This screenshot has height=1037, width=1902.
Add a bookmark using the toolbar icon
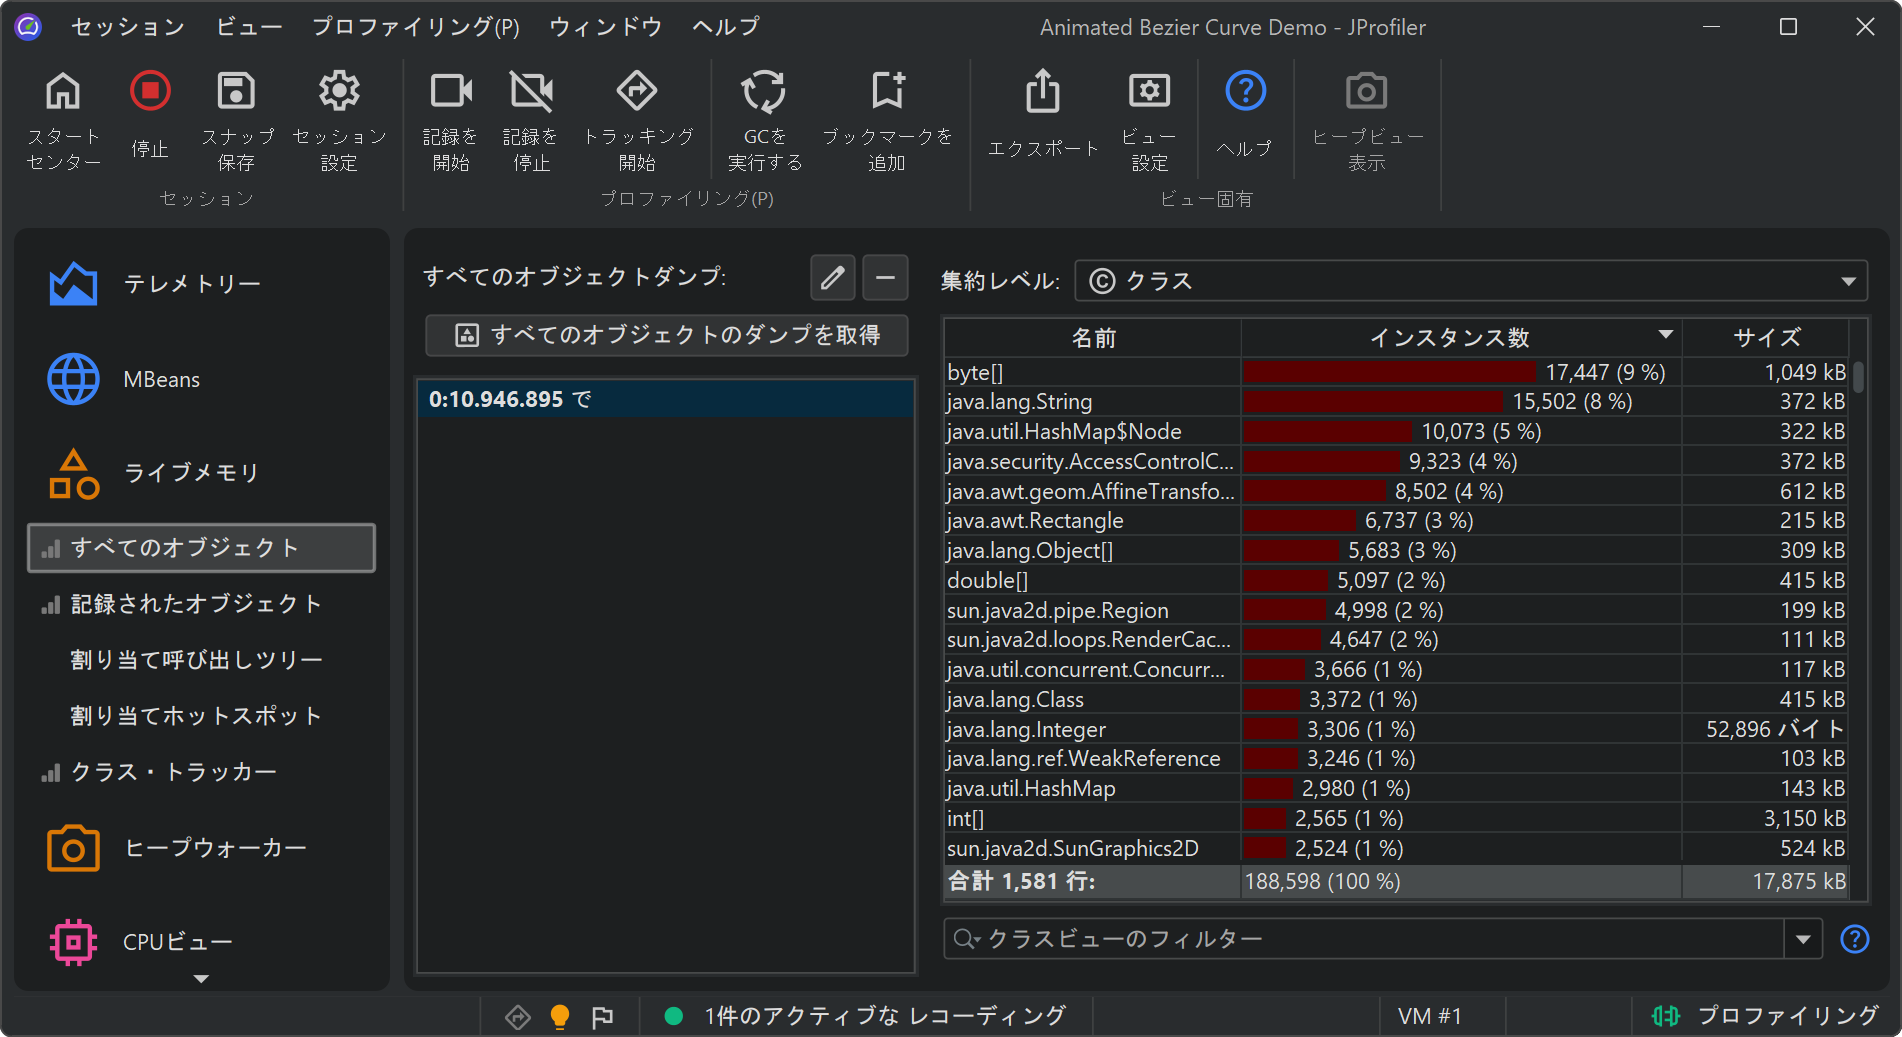pos(887,92)
